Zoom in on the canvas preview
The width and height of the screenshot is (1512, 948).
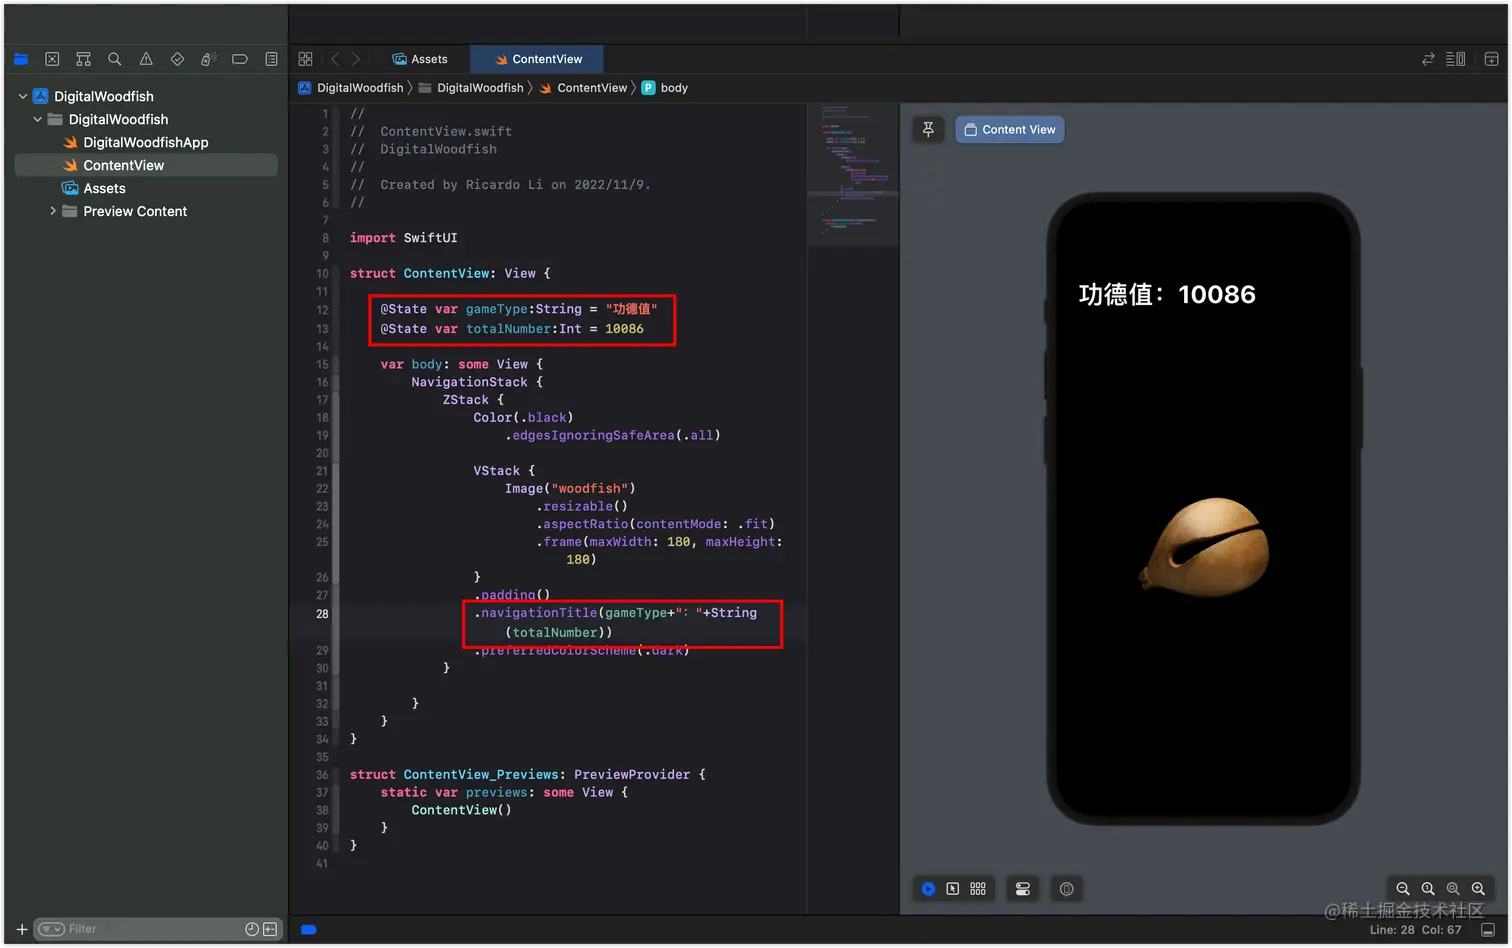click(1478, 888)
